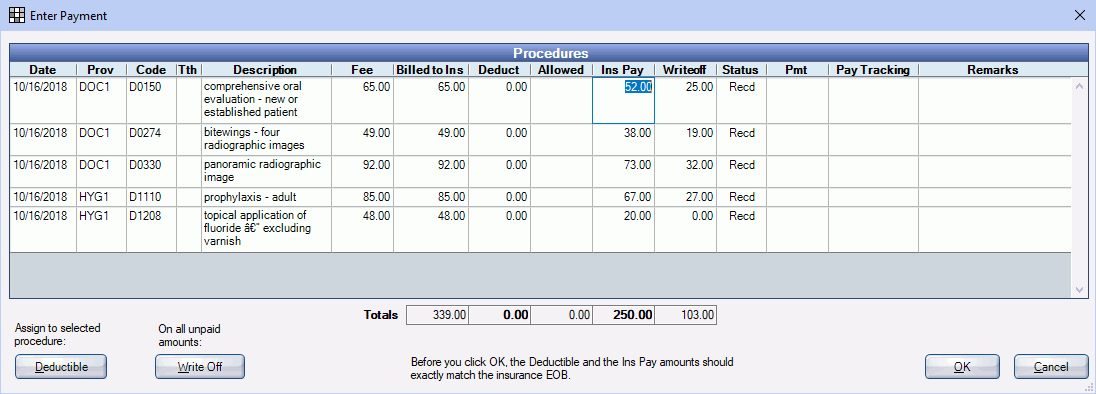Confirm payment with the OK button
This screenshot has height=394, width=1096.
(962, 367)
